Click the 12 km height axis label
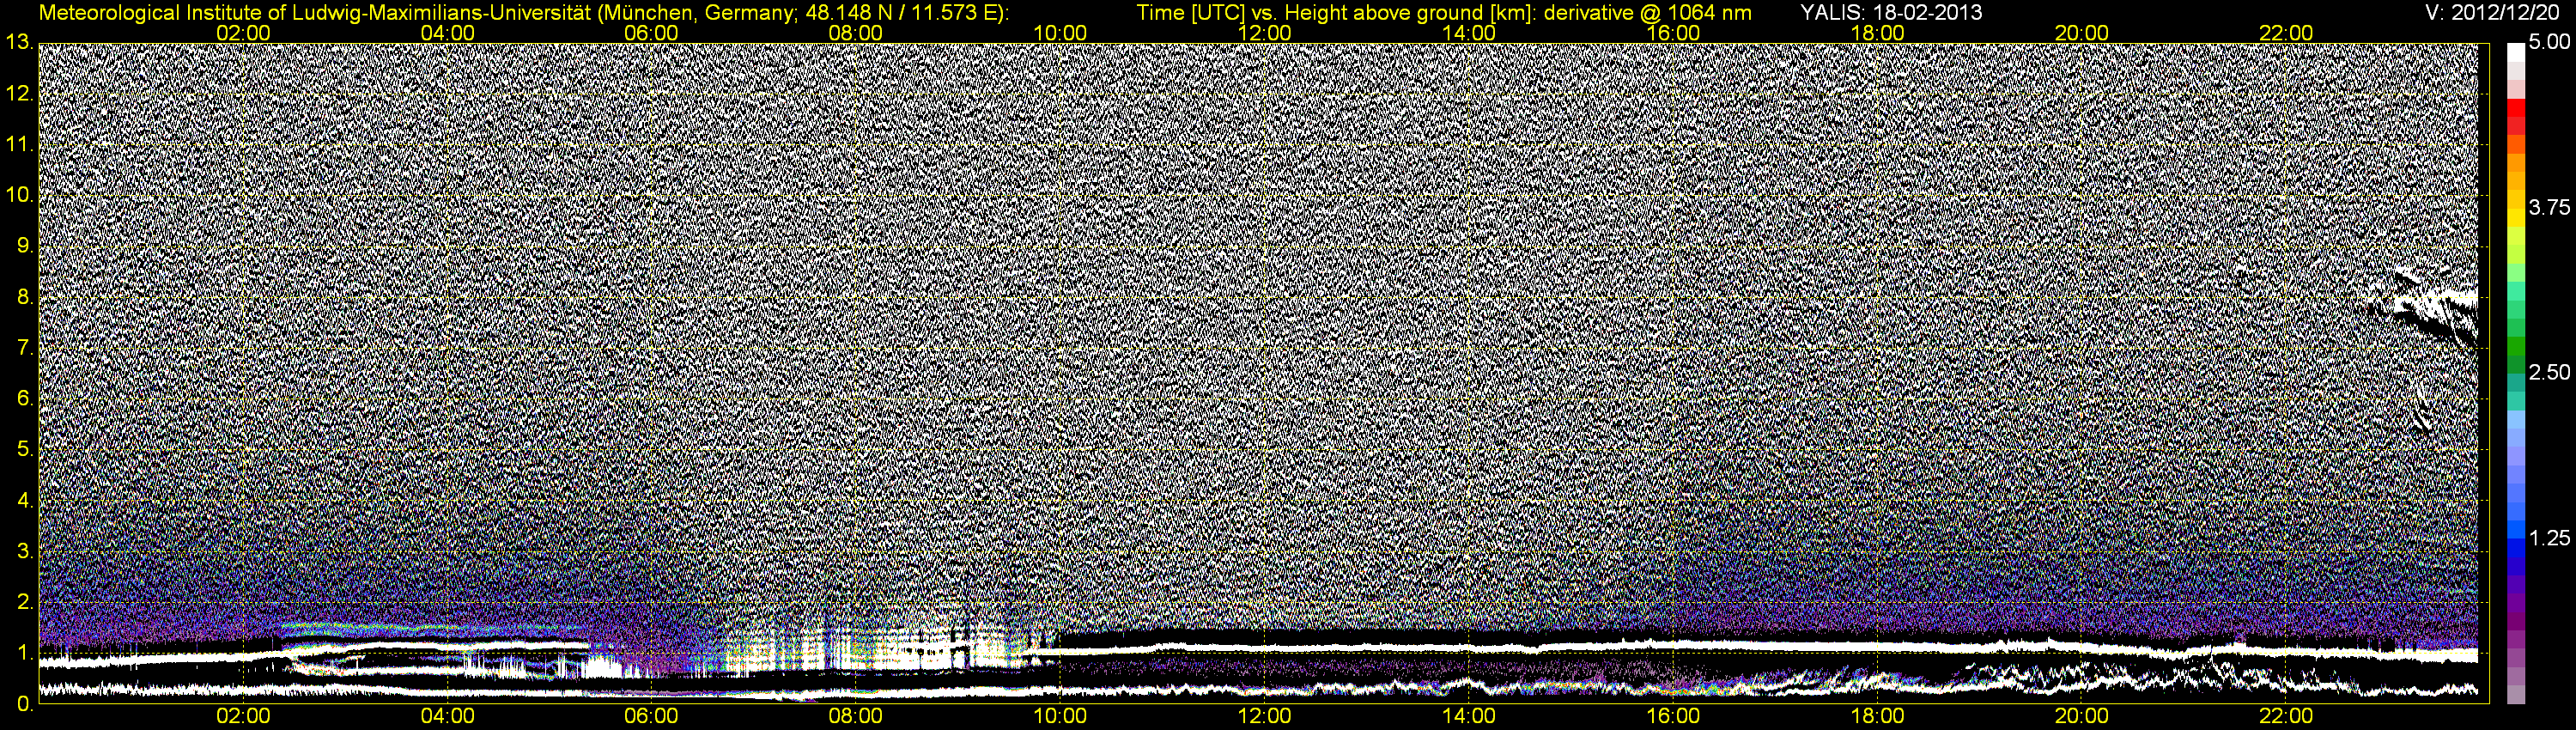 pyautogui.click(x=19, y=94)
